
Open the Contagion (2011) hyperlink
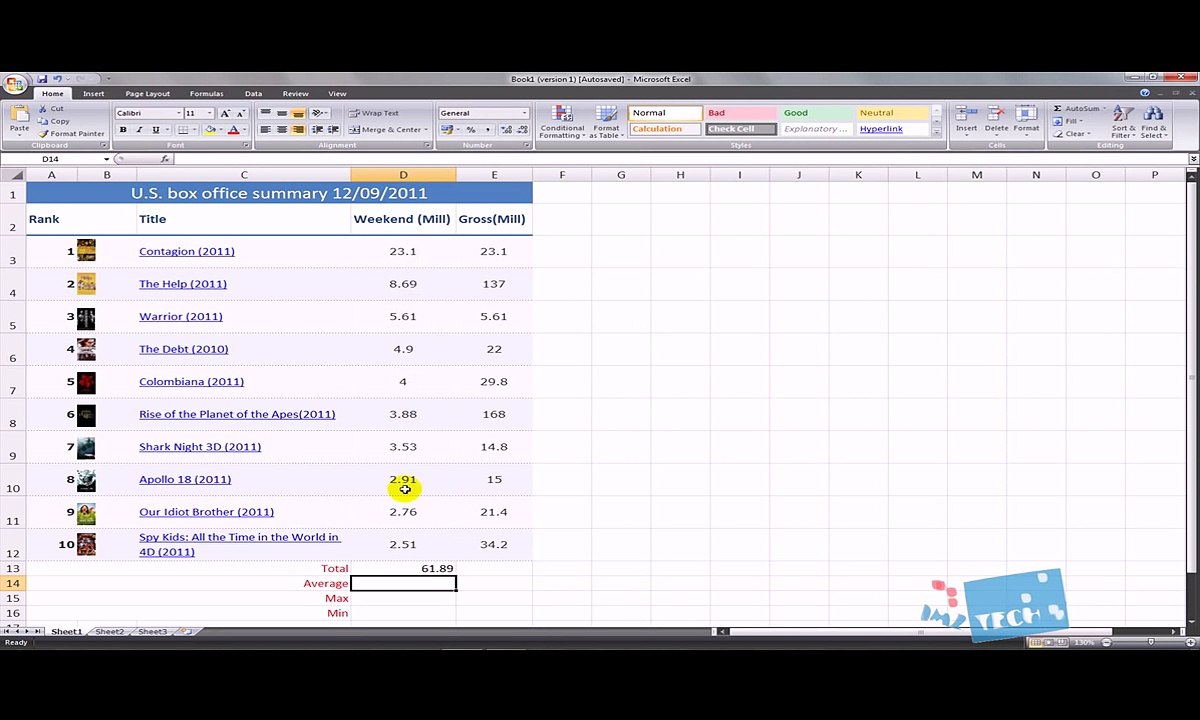pos(186,251)
